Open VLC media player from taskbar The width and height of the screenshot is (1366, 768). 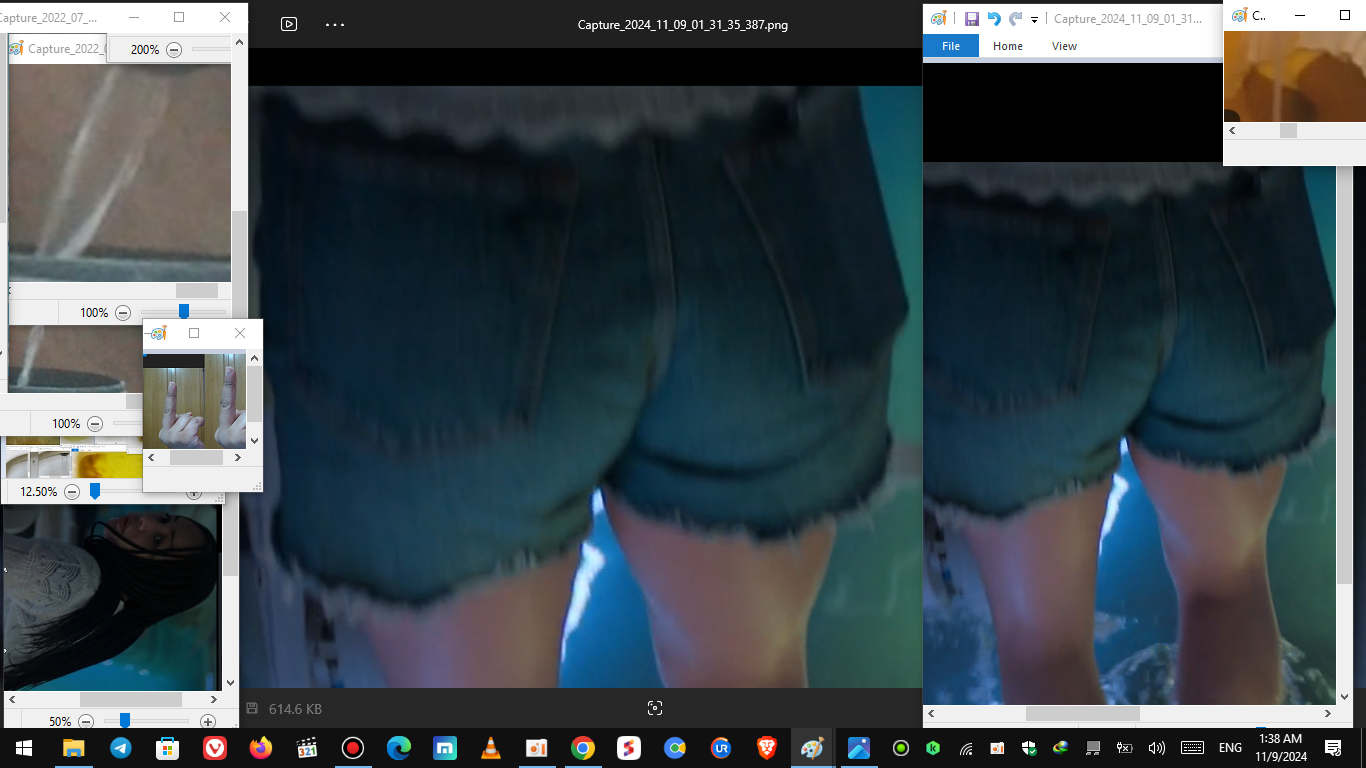(491, 748)
